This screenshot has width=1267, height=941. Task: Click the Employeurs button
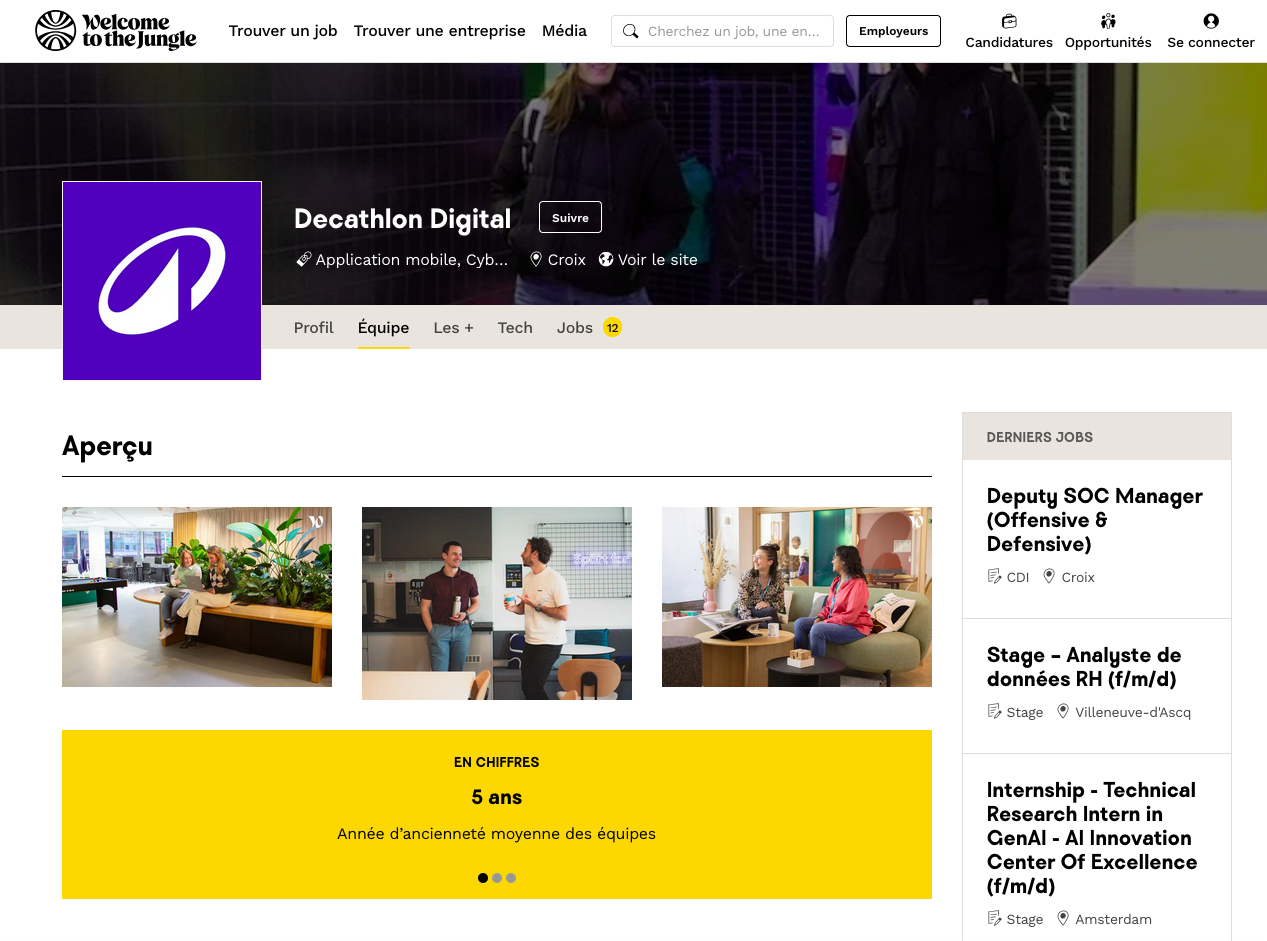893,31
